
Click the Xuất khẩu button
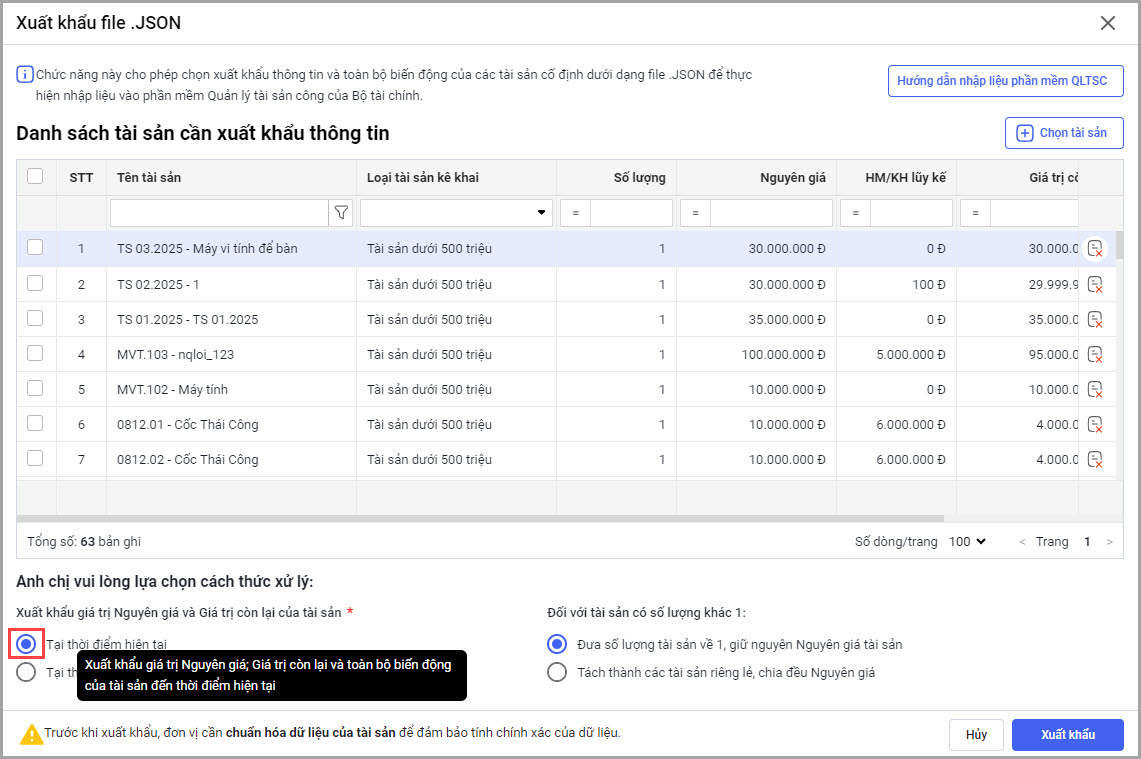[1067, 734]
